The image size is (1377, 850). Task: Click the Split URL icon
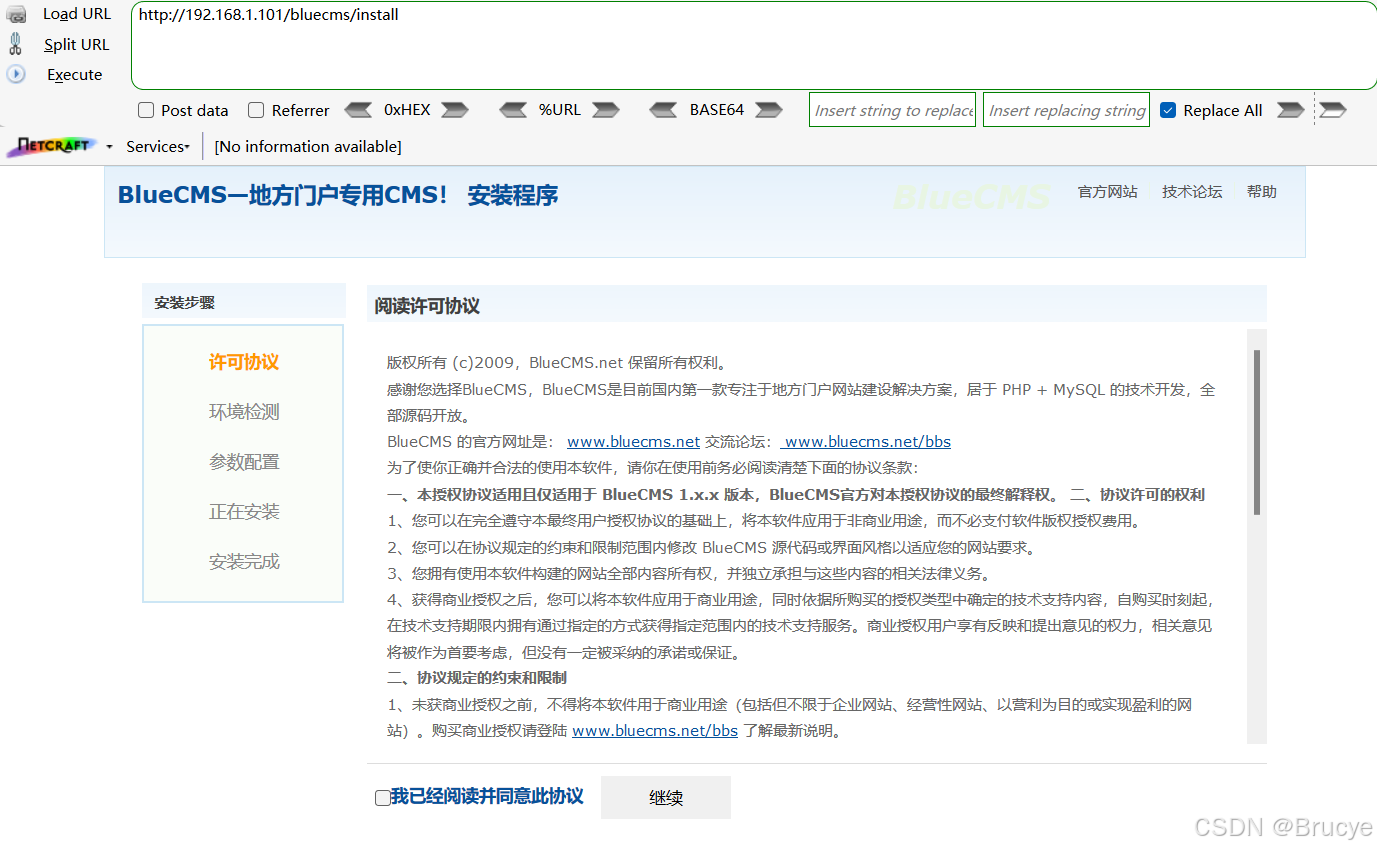pyautogui.click(x=16, y=44)
